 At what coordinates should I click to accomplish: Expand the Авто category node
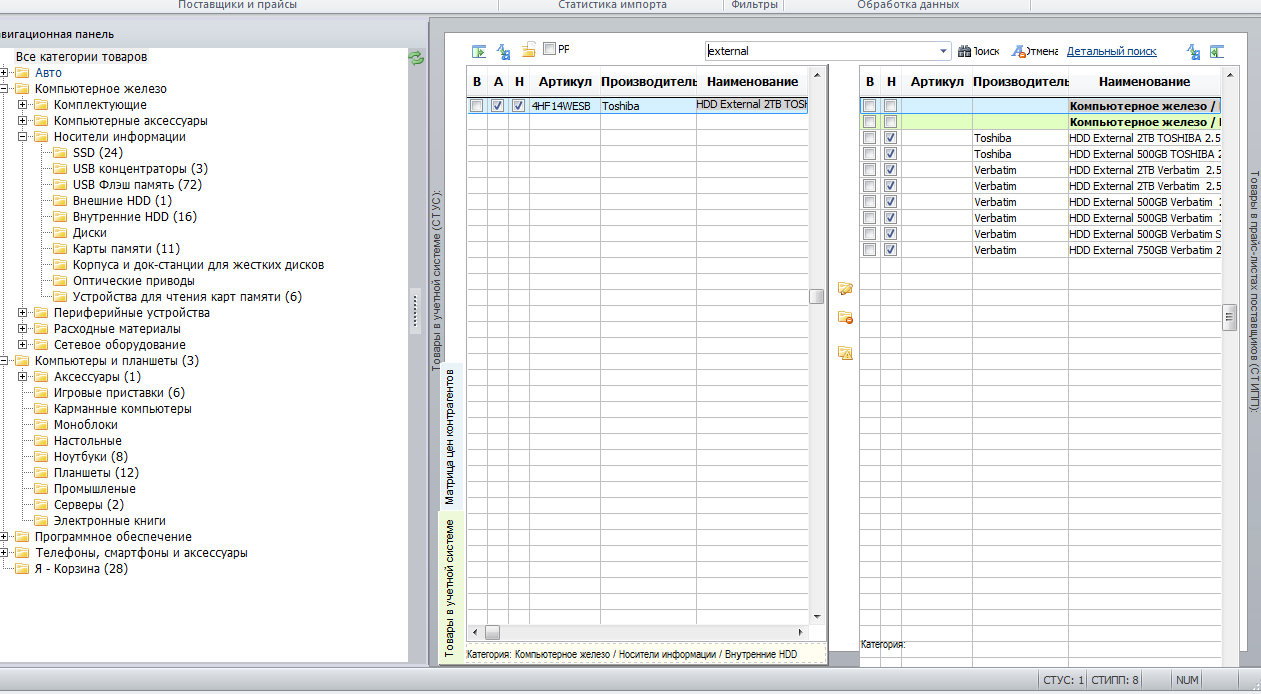pyautogui.click(x=4, y=73)
